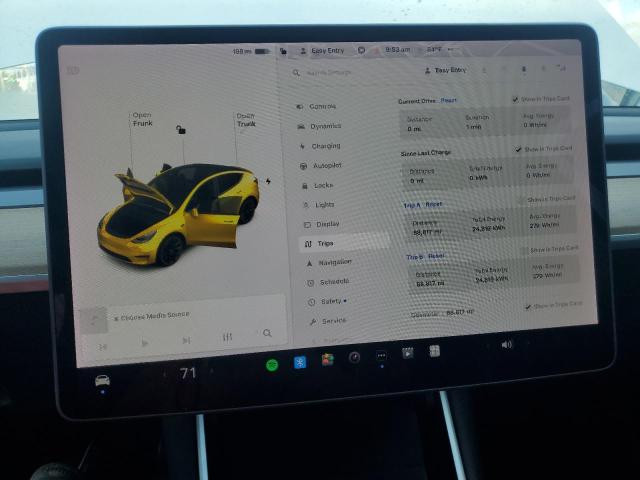This screenshot has width=640, height=480.
Task: Reset the Current Drive trip
Action: pos(449,100)
